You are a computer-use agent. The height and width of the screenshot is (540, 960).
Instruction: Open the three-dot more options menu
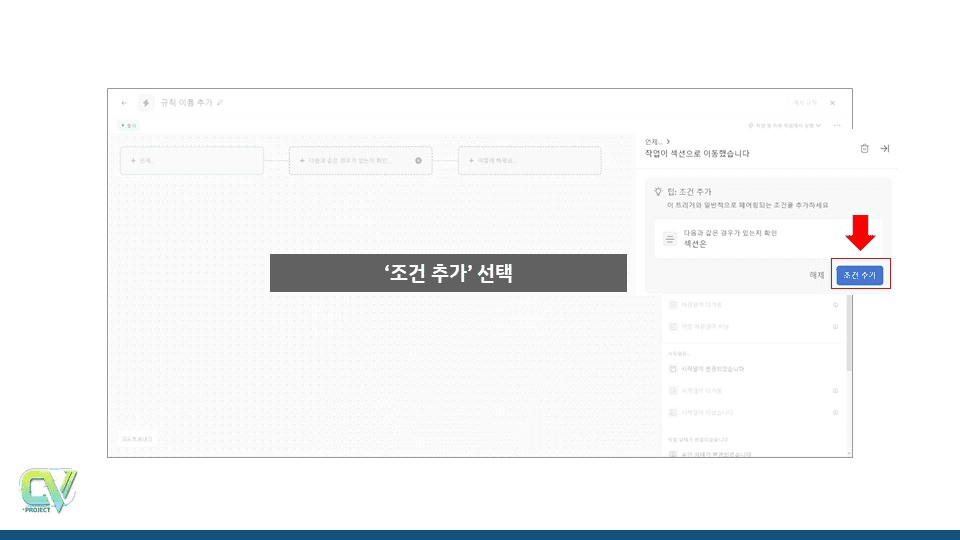[x=836, y=125]
